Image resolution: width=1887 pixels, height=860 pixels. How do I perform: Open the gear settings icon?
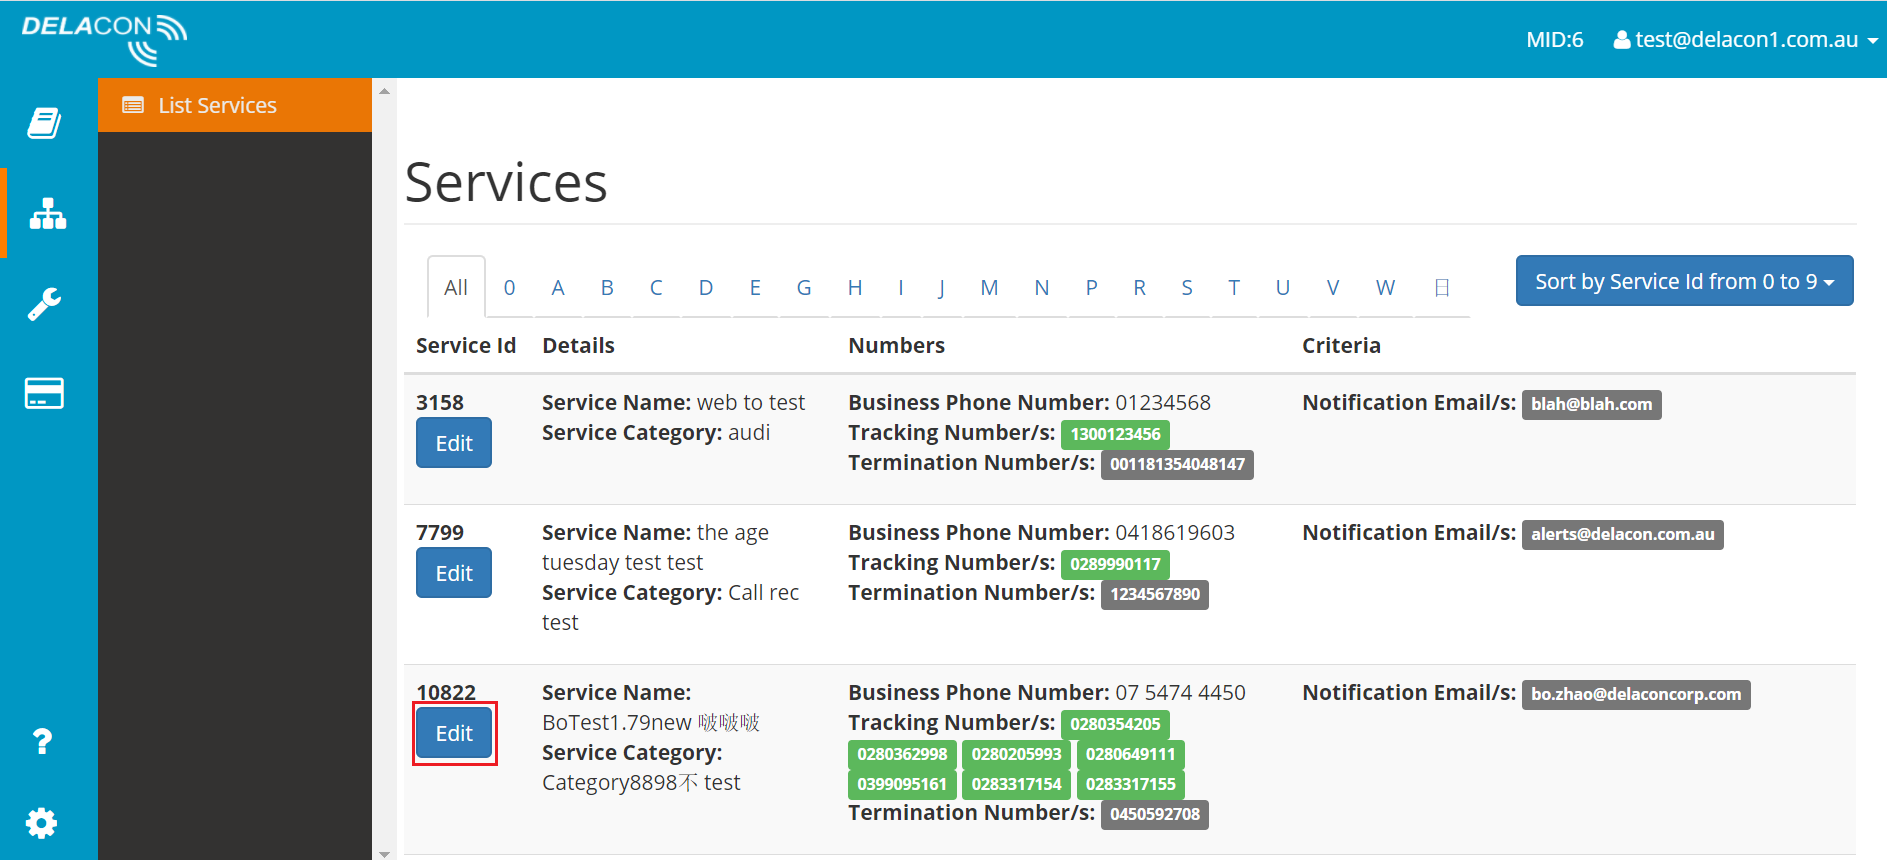coord(42,823)
